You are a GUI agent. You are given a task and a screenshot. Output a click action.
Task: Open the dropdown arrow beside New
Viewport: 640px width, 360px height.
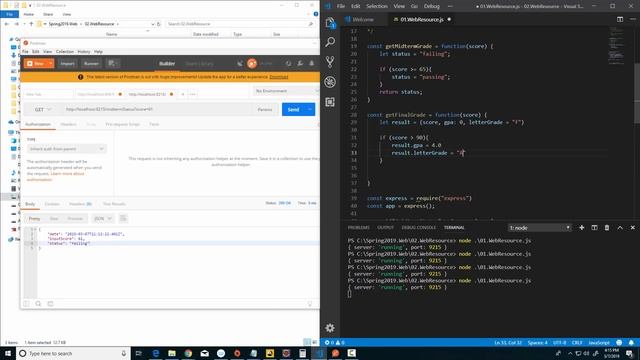point(50,63)
